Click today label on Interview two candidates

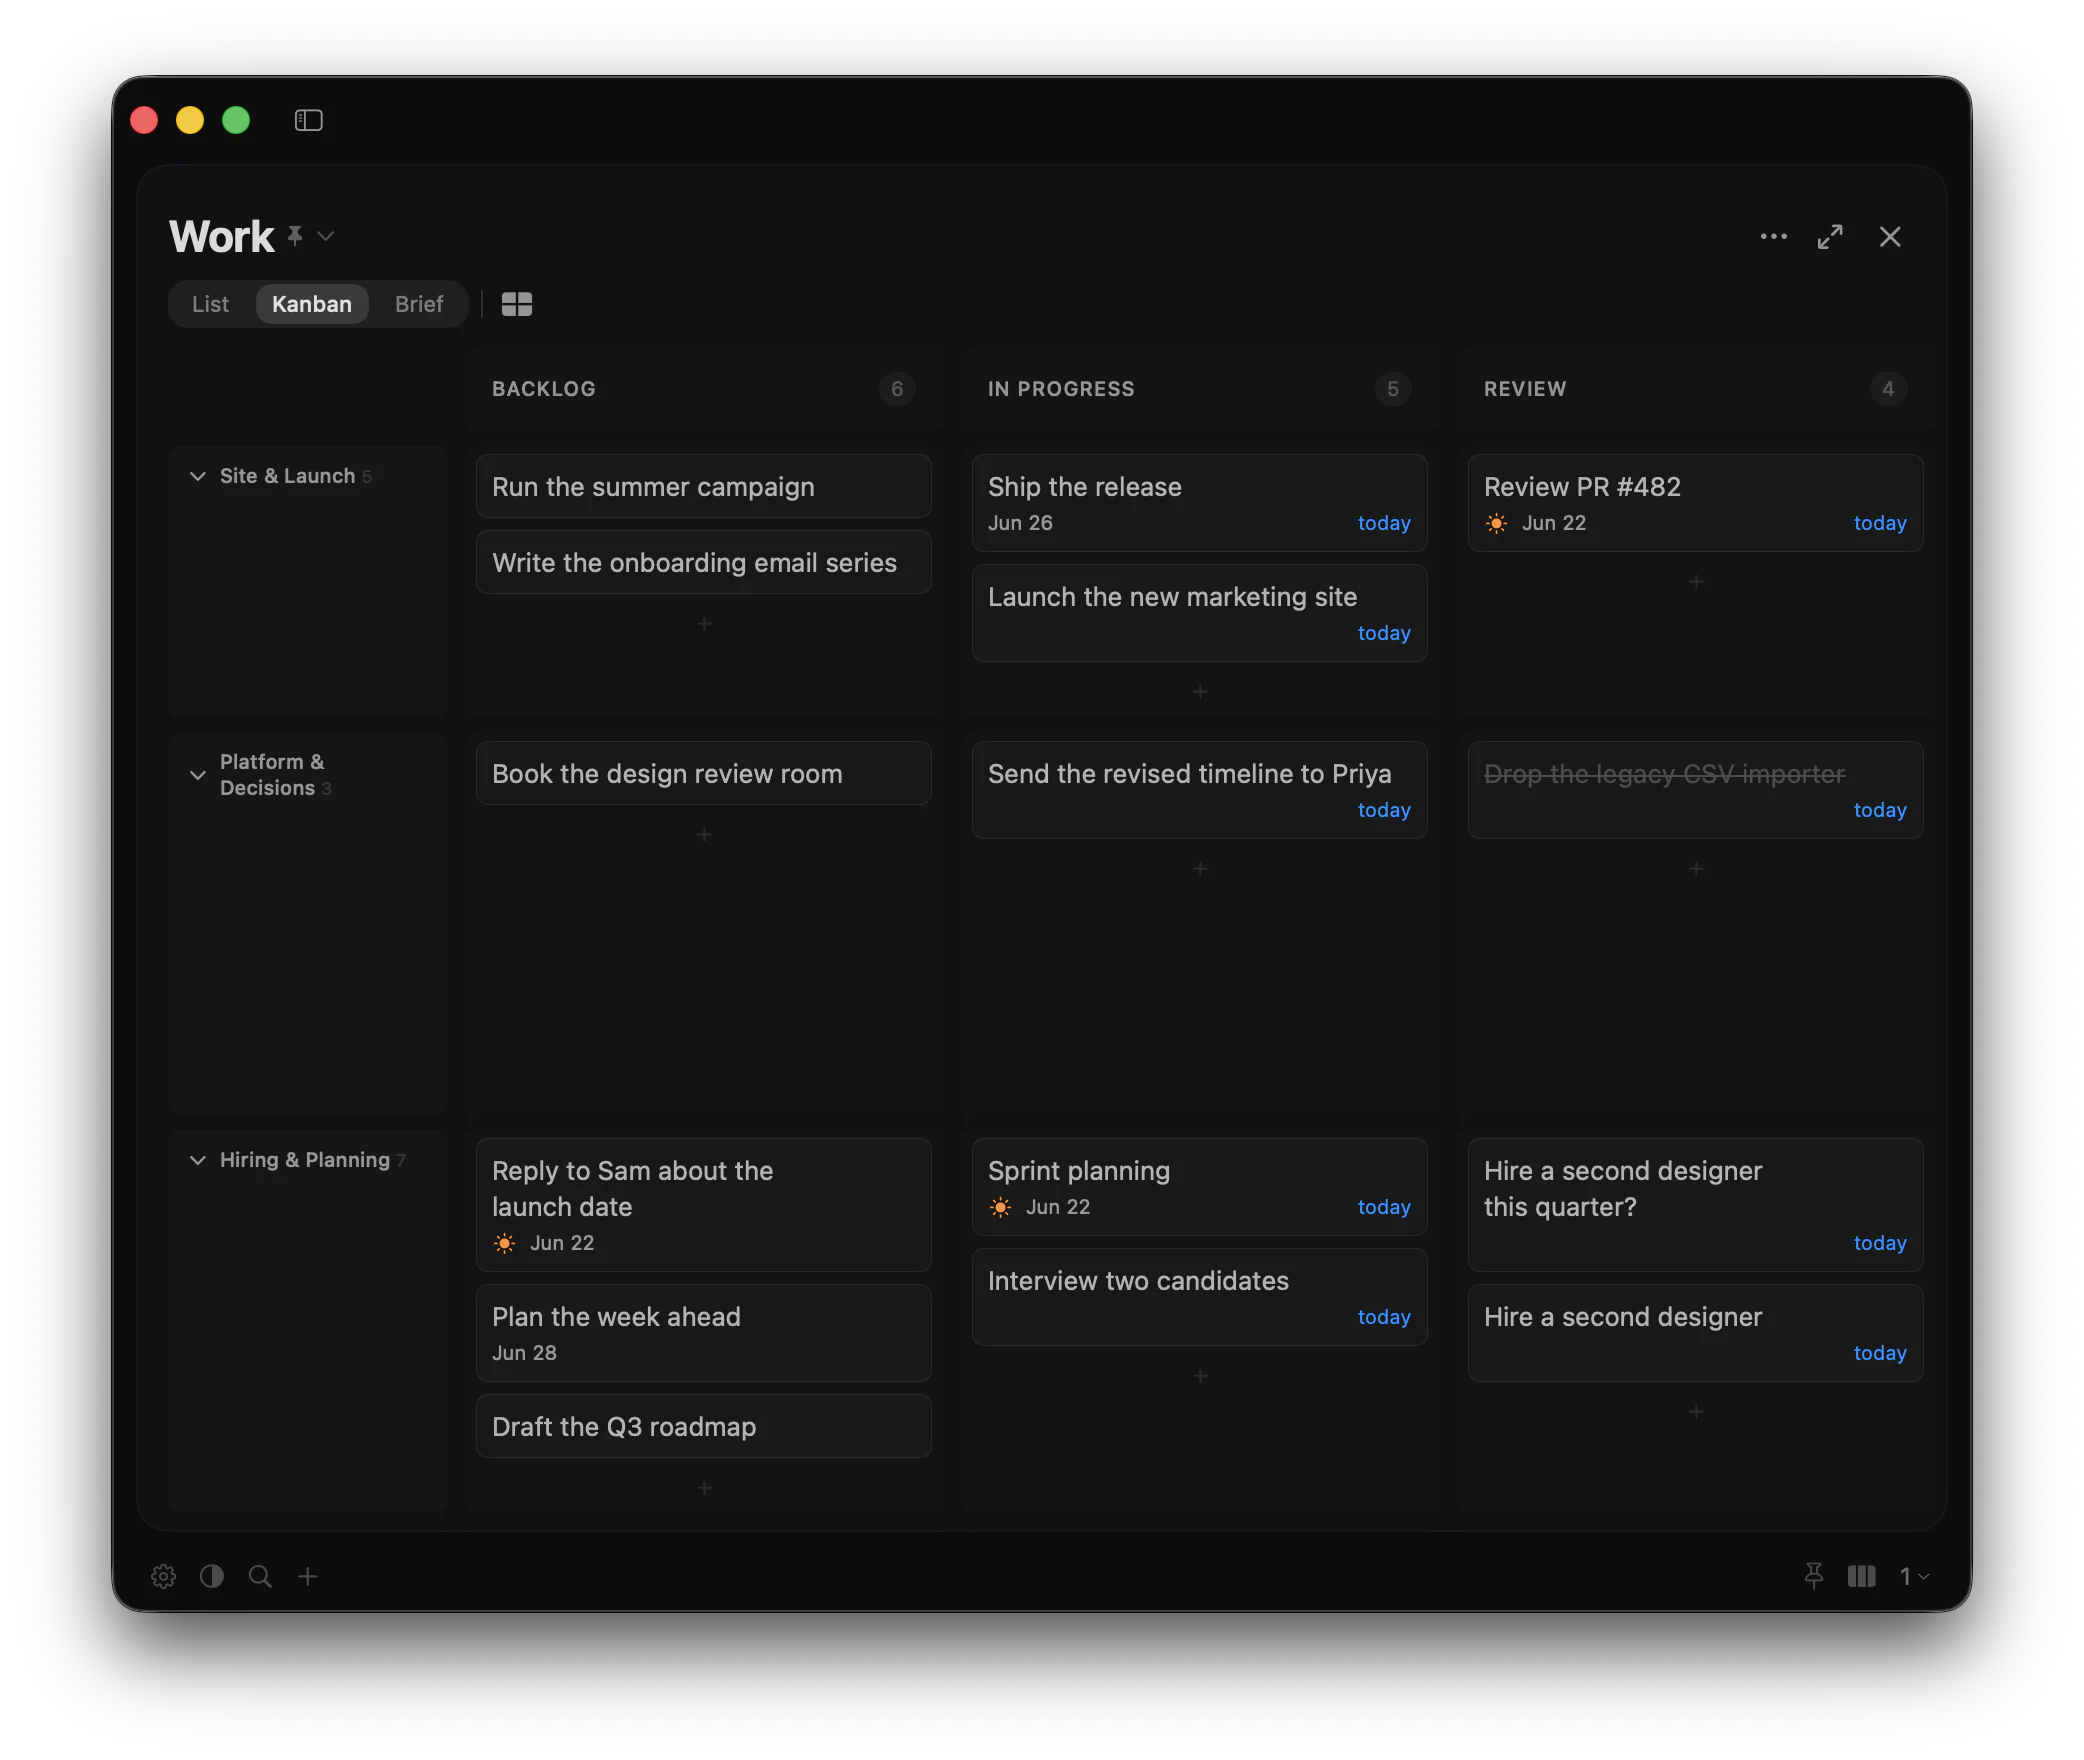pos(1384,1317)
